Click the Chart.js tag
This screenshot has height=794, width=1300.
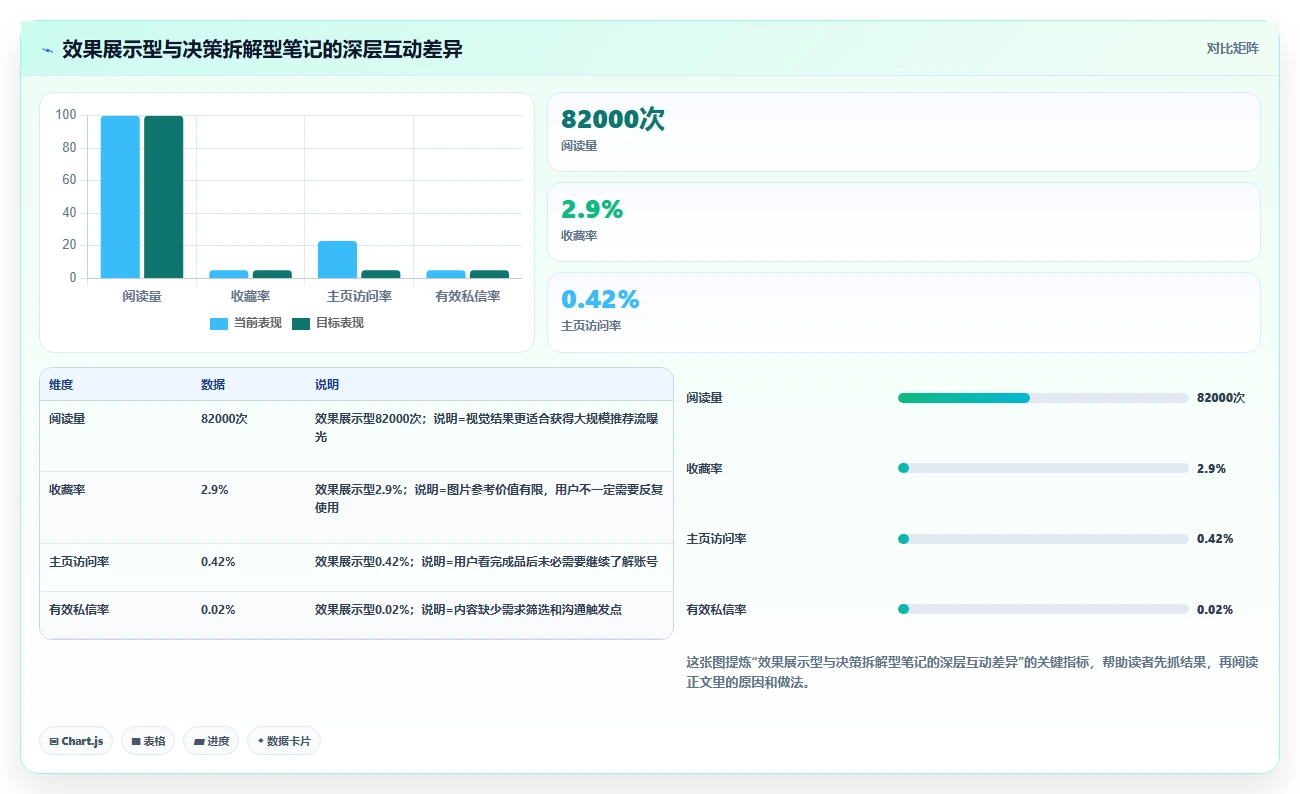click(76, 741)
